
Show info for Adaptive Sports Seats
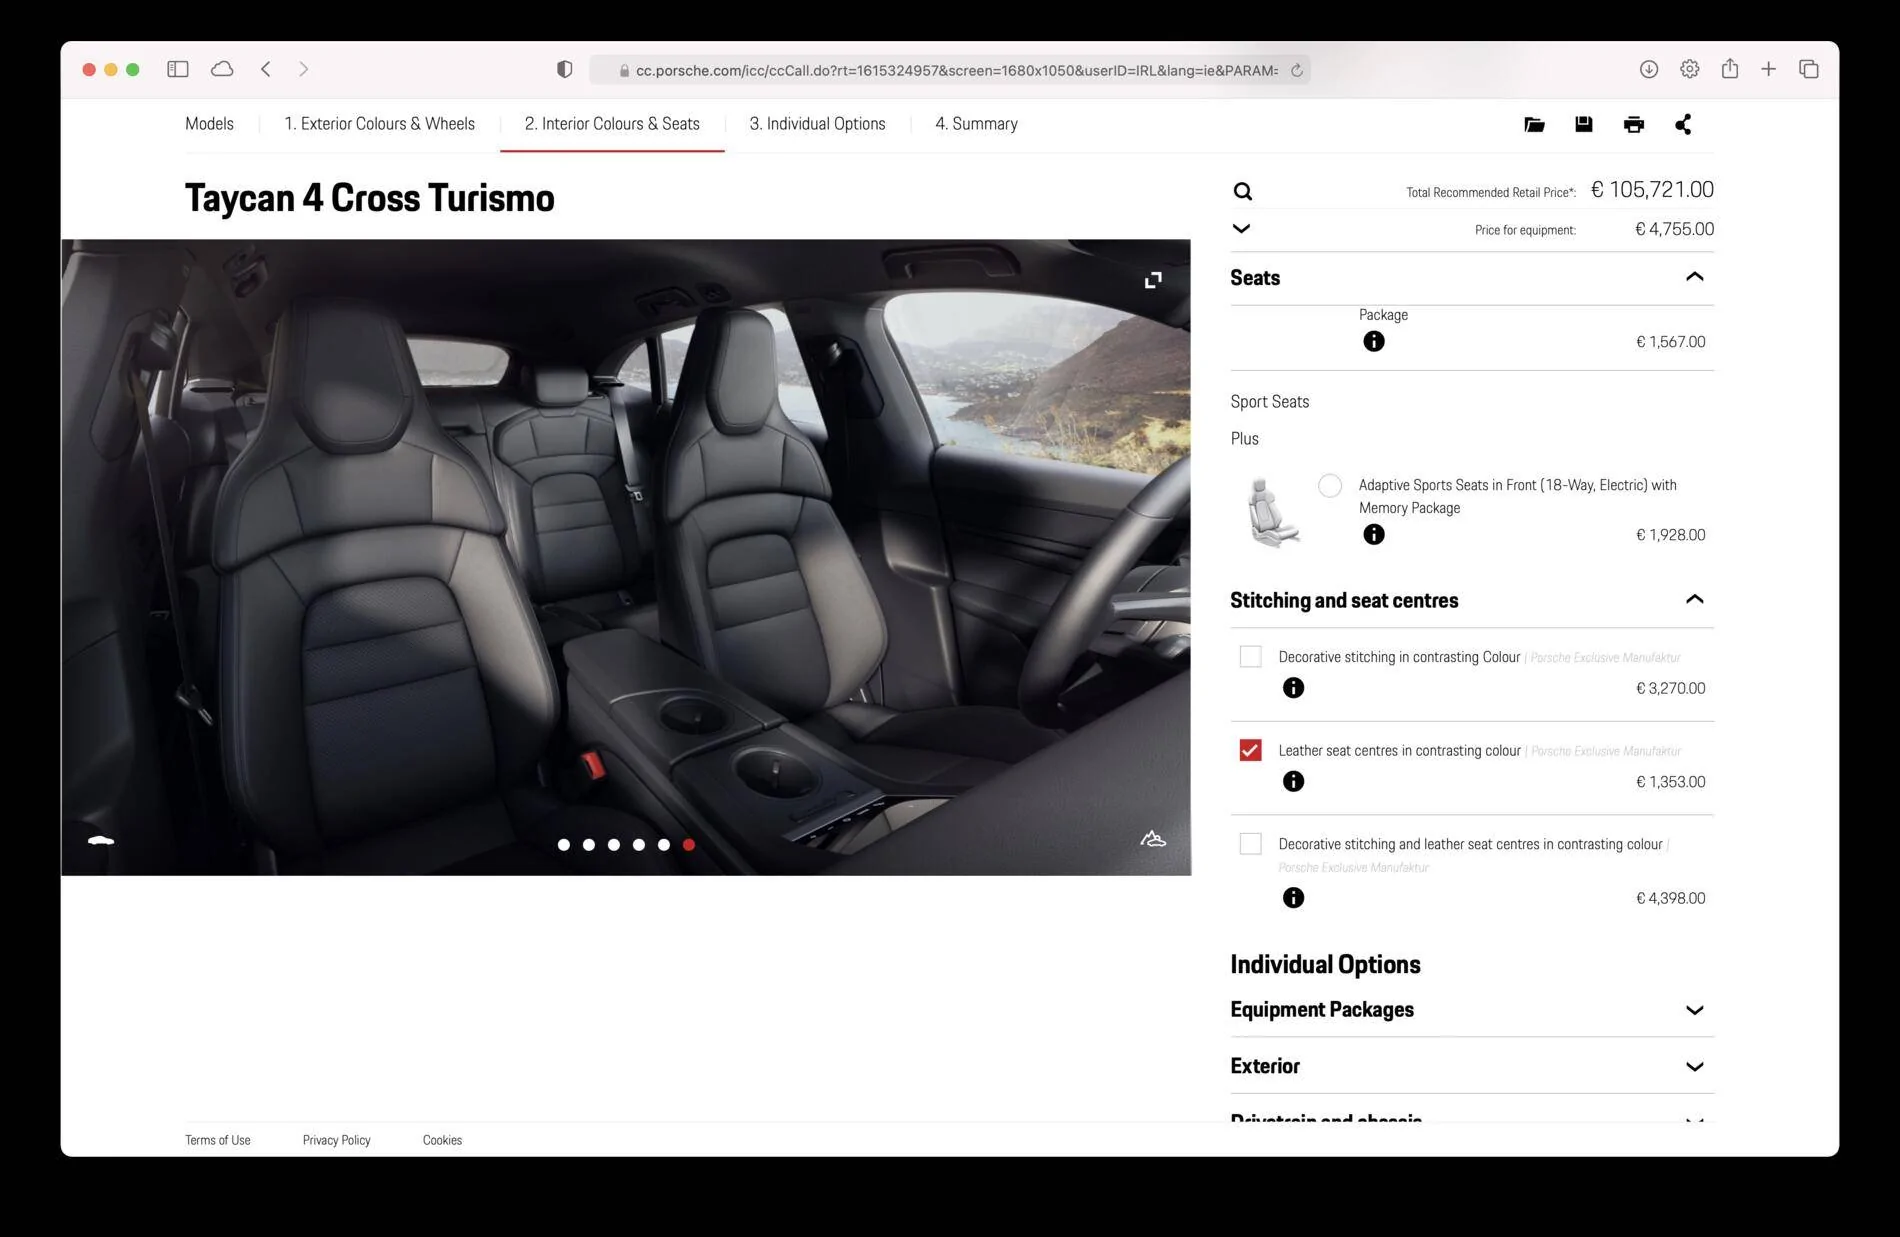(1374, 534)
